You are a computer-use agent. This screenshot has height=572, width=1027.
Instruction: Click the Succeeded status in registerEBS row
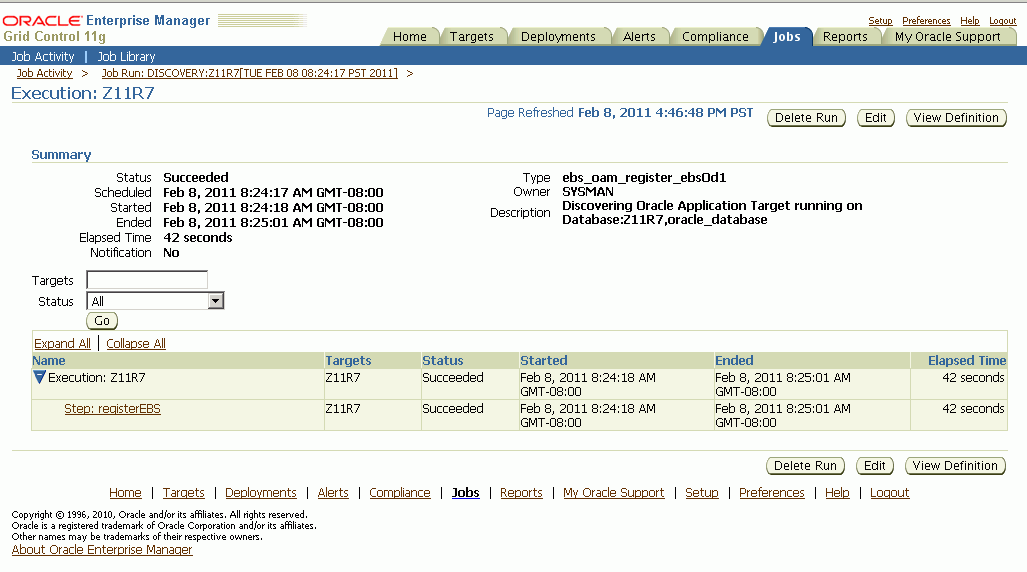coord(453,408)
